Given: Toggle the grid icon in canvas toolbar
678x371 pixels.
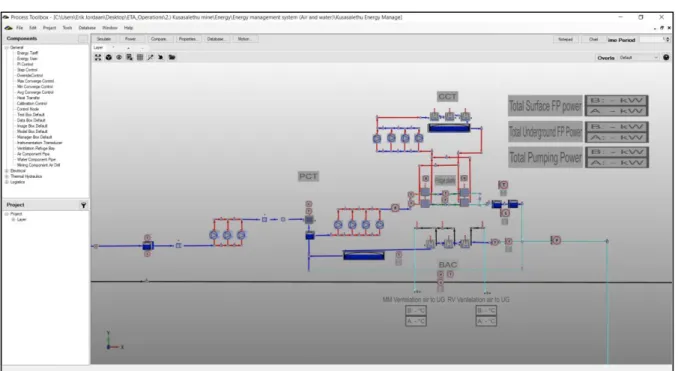Looking at the screenshot, I should tap(140, 57).
